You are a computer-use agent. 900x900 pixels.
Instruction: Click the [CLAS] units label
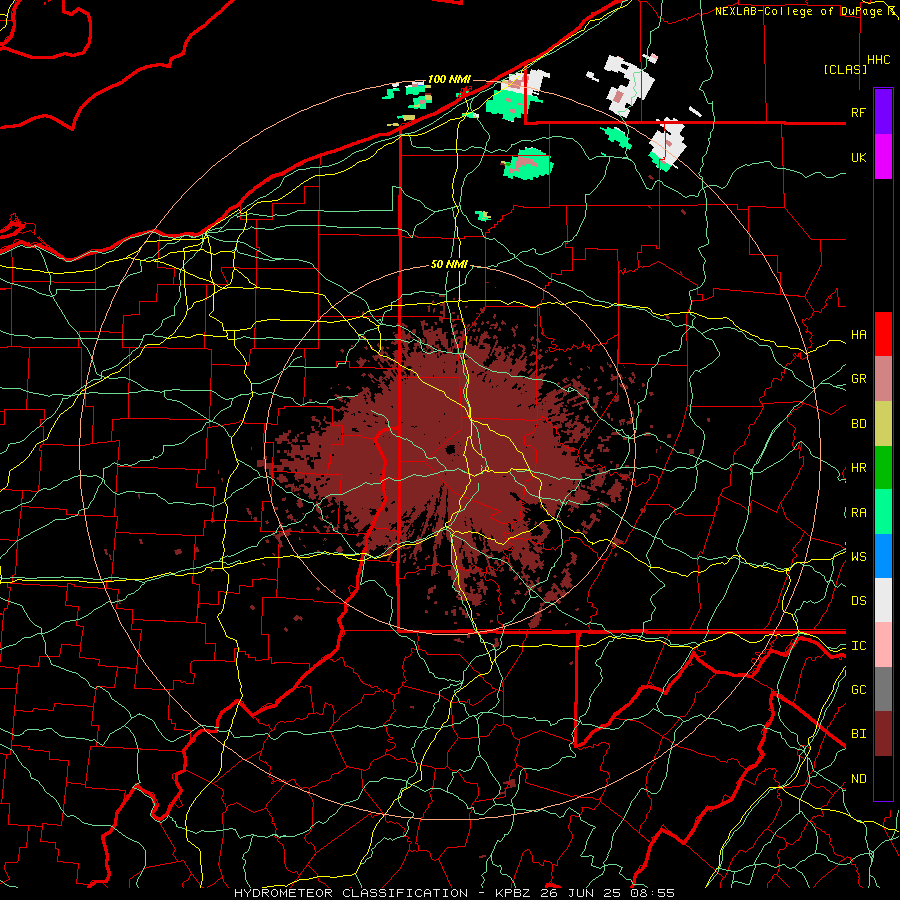(845, 69)
